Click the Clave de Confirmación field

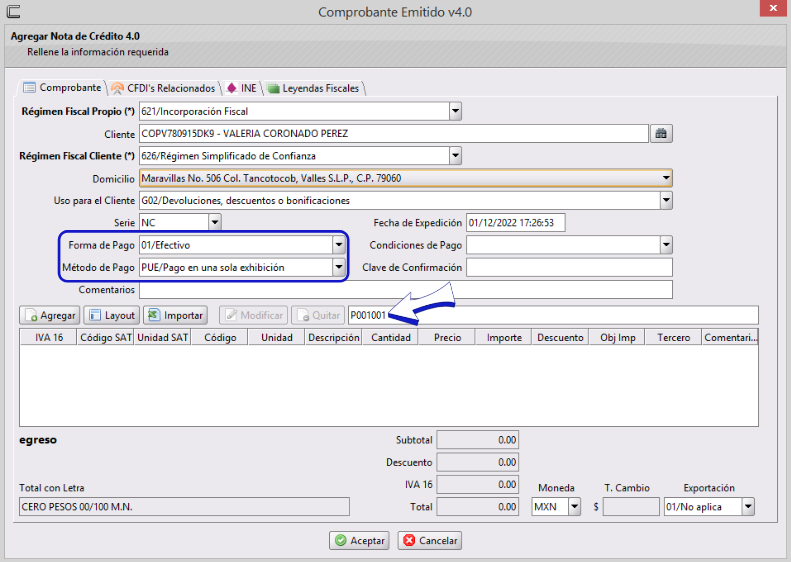(569, 267)
